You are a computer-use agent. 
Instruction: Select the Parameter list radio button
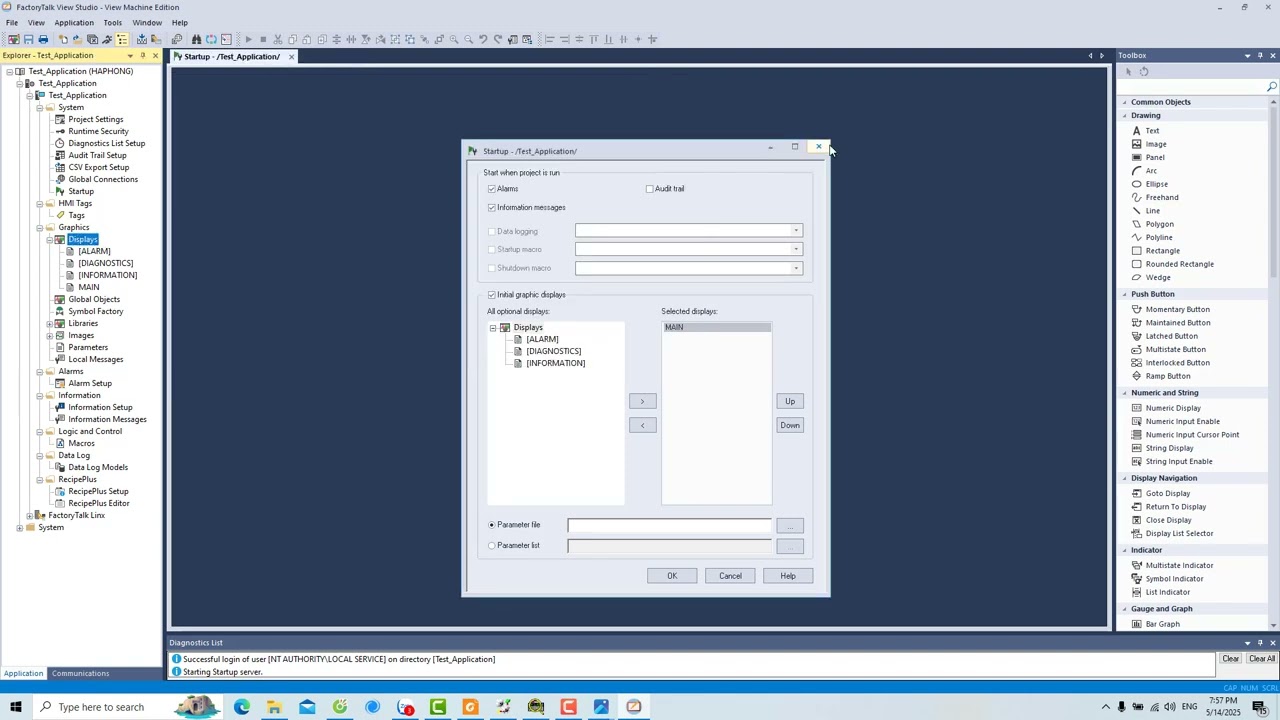pos(492,546)
